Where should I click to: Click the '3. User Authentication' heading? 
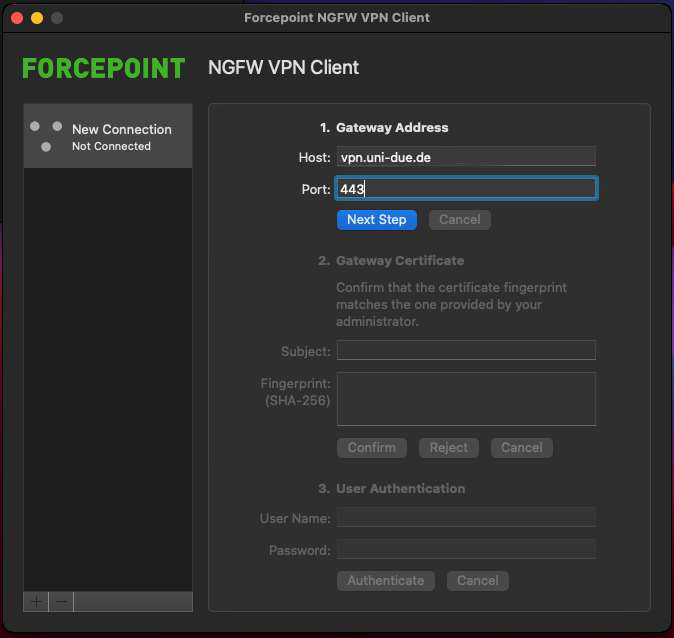[392, 488]
